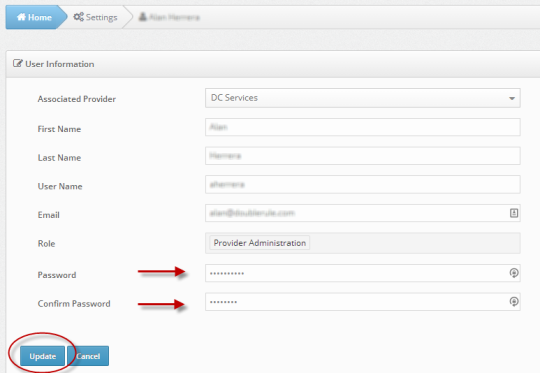Click the house icon in Home
Screen dimensions: 540x373
[x=21, y=17]
